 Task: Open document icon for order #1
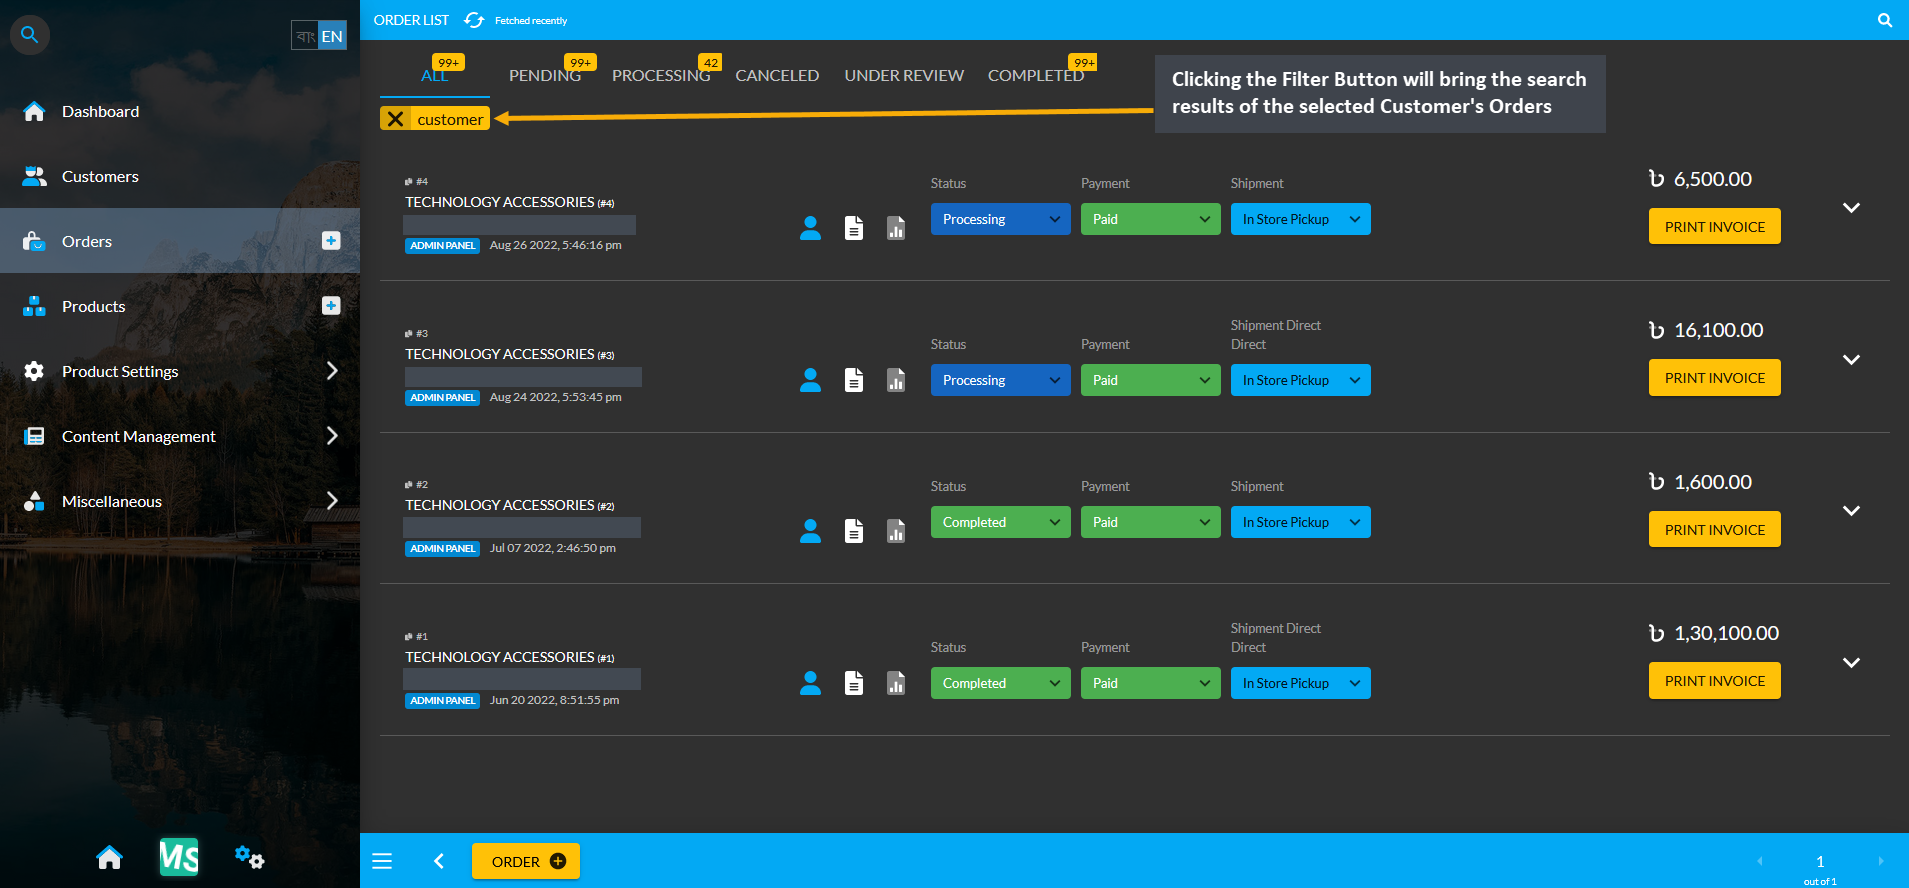coord(854,683)
